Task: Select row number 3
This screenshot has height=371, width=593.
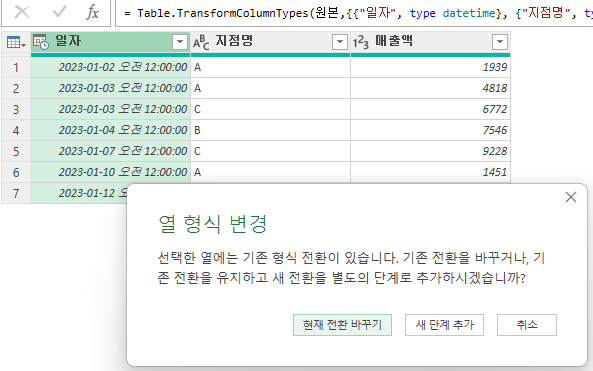Action: coord(16,109)
